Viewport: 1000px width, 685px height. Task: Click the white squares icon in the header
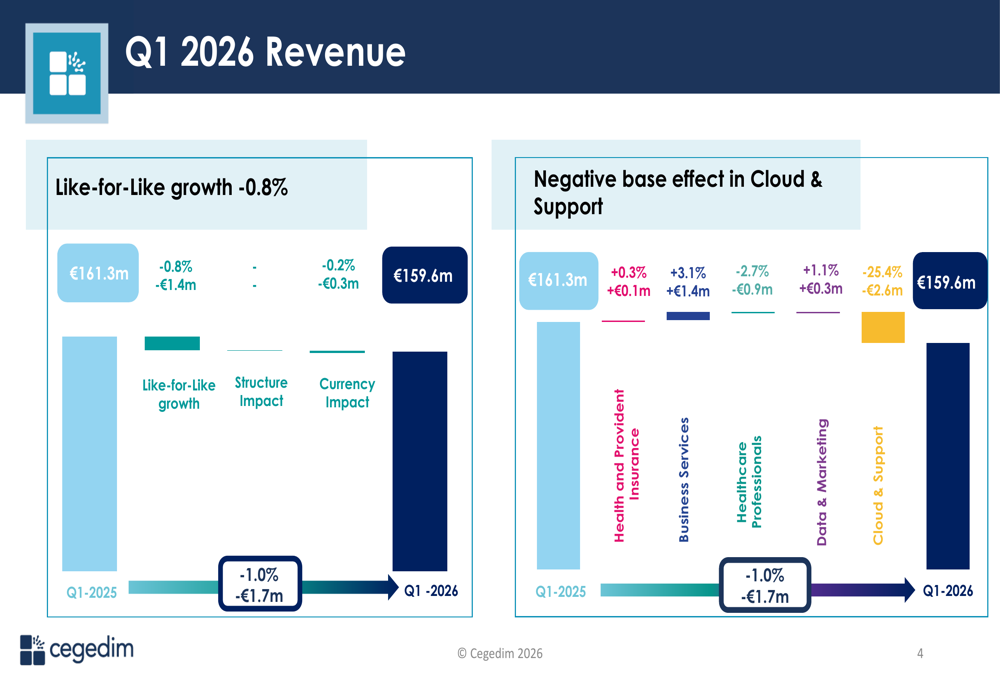tap(67, 73)
